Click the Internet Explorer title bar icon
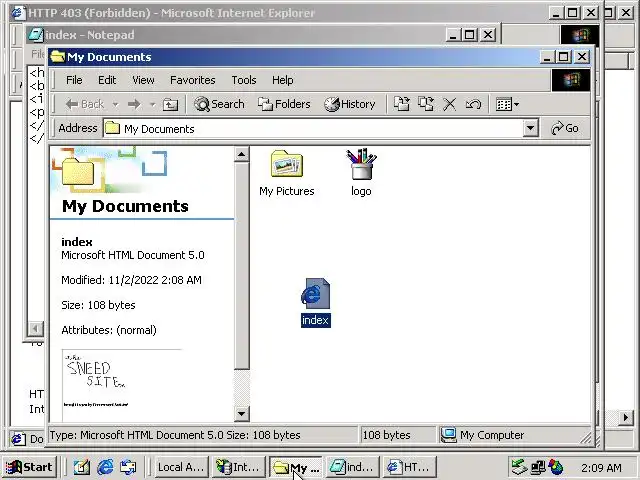Viewport: 640px width, 480px height. coord(18,13)
